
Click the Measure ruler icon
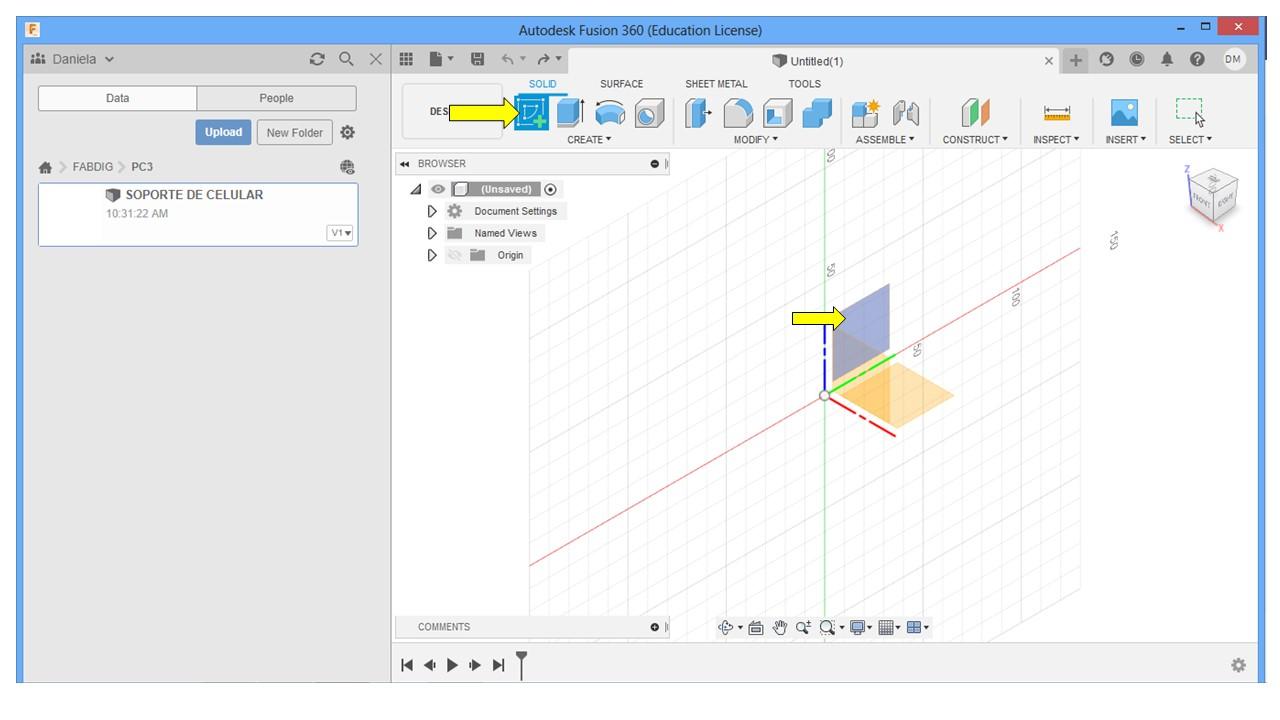(x=1056, y=113)
